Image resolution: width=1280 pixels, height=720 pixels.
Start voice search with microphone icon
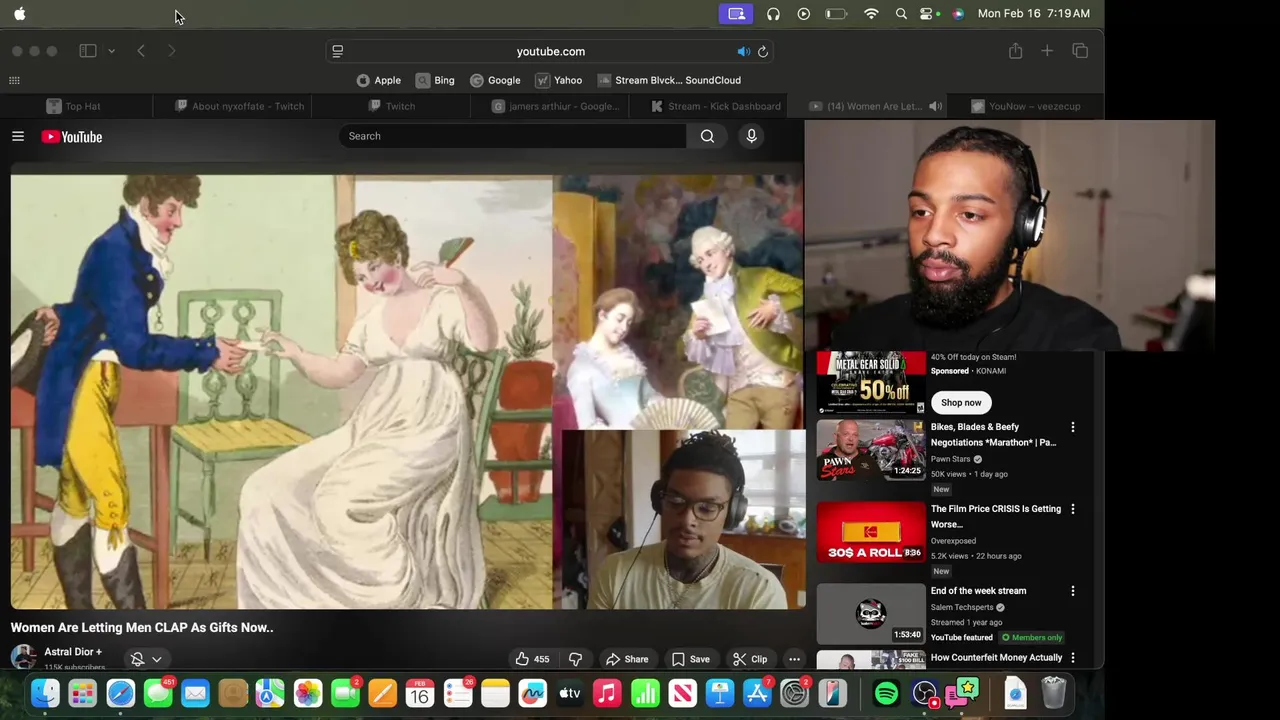tap(751, 136)
